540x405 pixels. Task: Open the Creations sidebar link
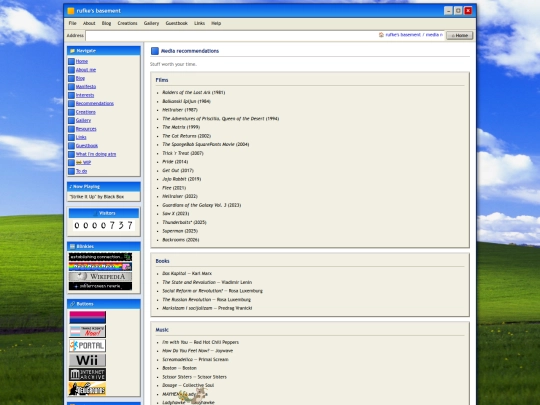click(86, 112)
